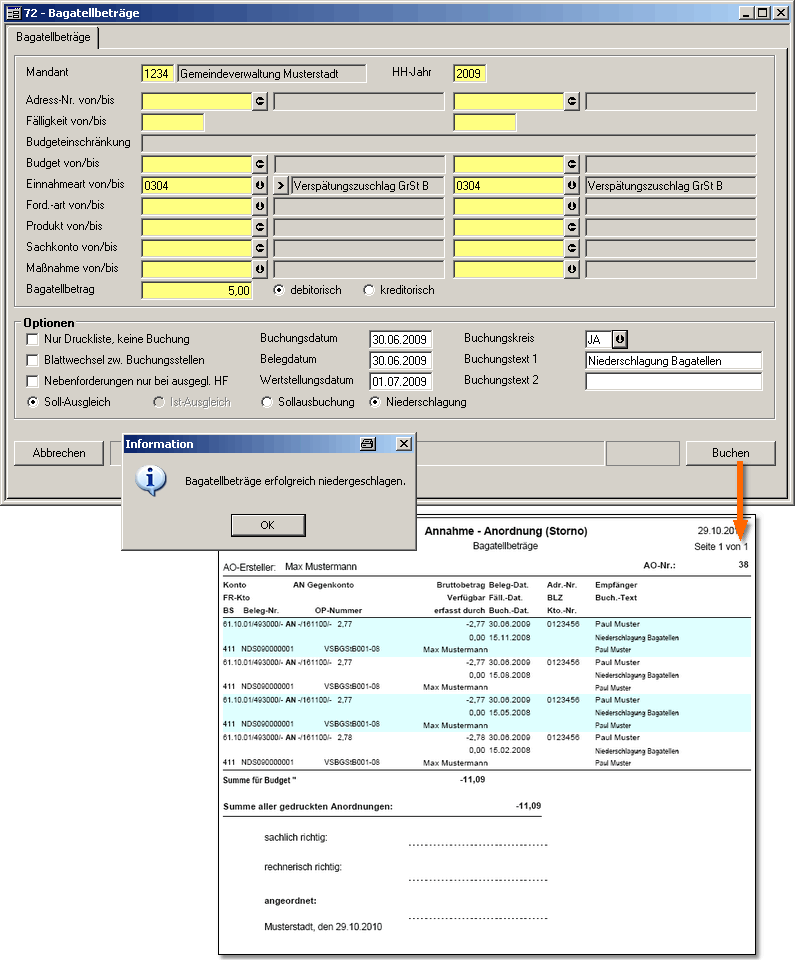The height and width of the screenshot is (962, 795).
Task: Click lookup icon beside second Sachkonto field
Action: 572,248
